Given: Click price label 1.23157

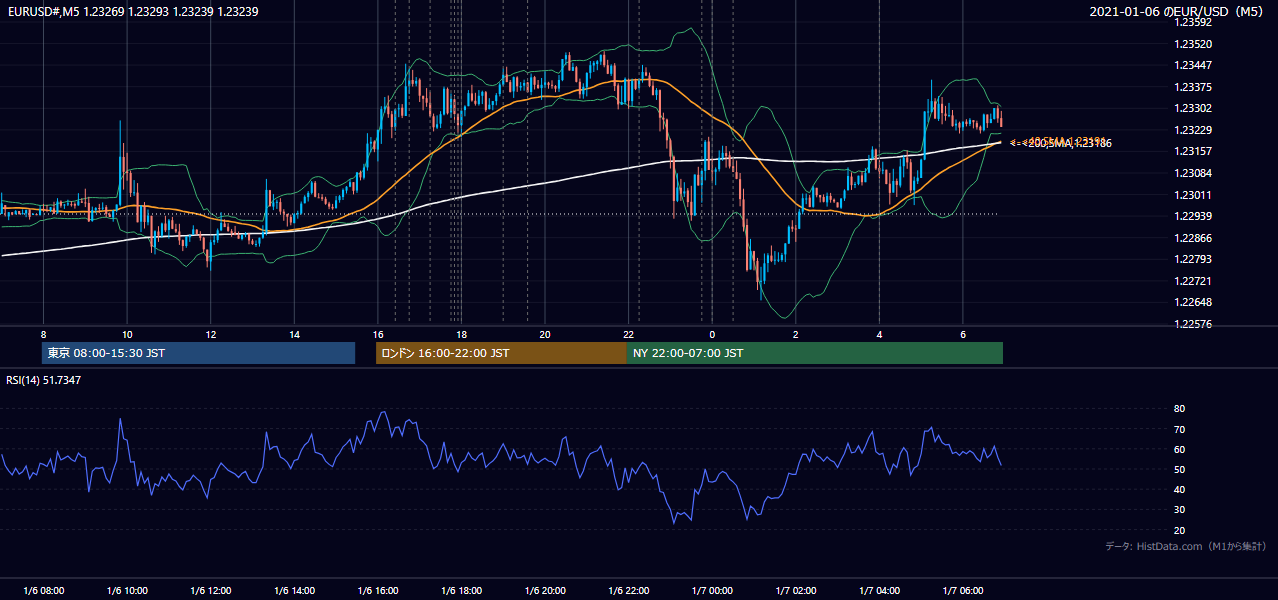Looking at the screenshot, I should click(1193, 152).
